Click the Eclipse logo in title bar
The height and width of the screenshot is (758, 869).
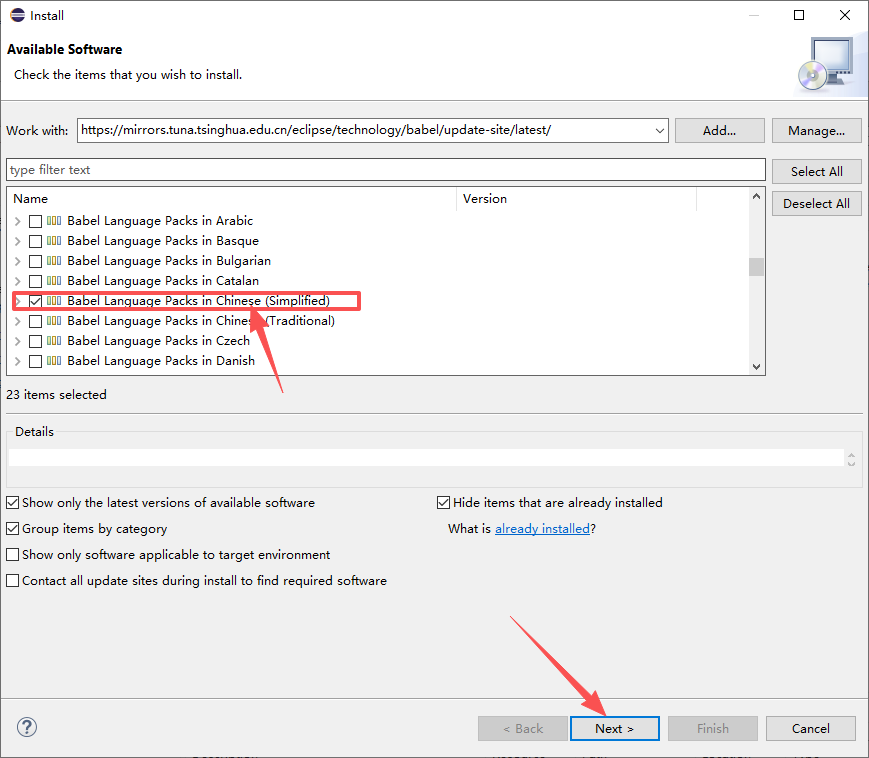tap(17, 15)
